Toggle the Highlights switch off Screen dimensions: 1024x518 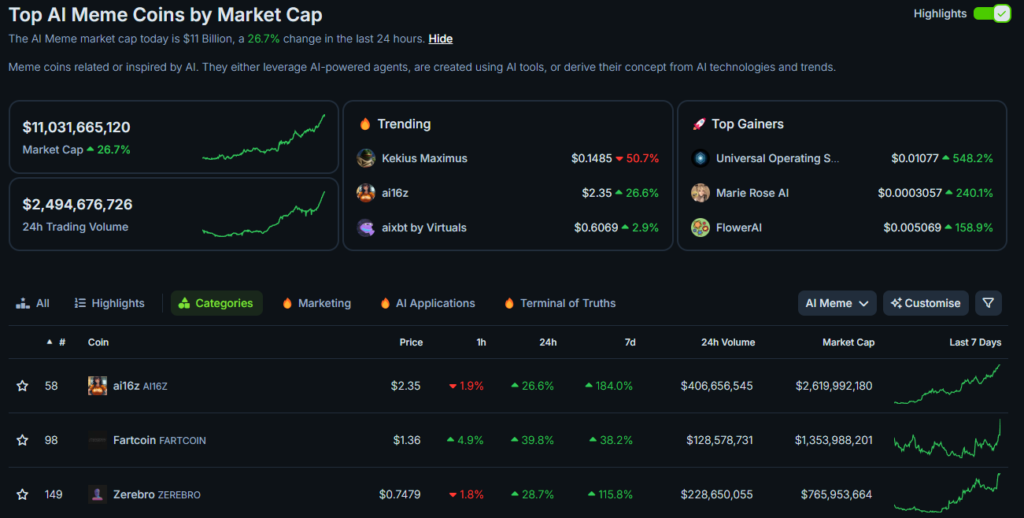[x=991, y=14]
